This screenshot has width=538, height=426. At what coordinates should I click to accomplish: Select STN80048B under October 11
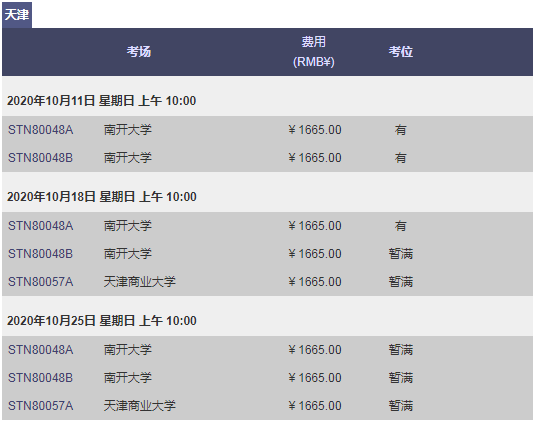[x=40, y=158]
